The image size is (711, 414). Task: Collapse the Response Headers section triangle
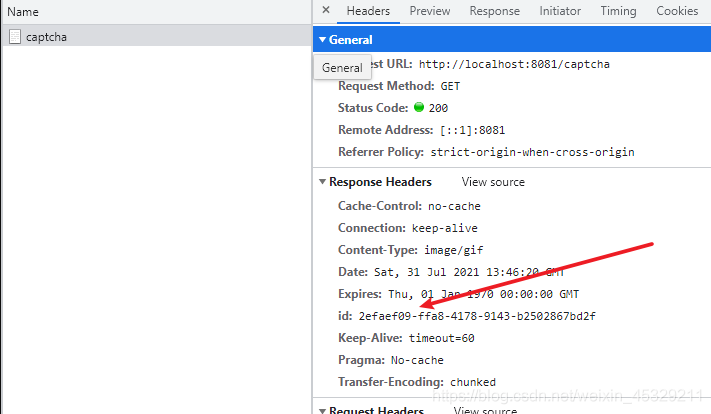click(322, 182)
